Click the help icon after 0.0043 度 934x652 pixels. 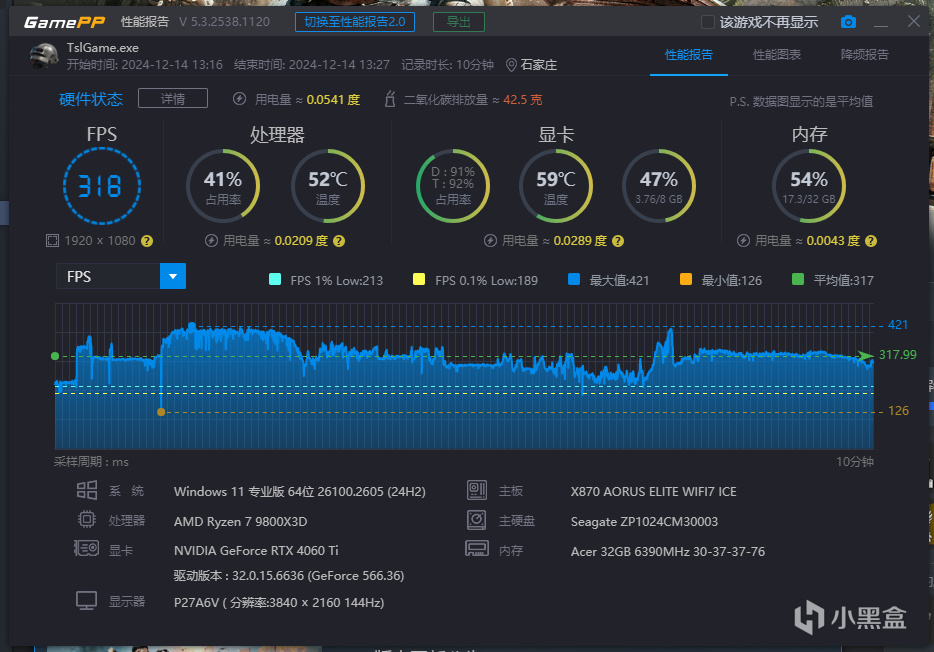click(871, 241)
